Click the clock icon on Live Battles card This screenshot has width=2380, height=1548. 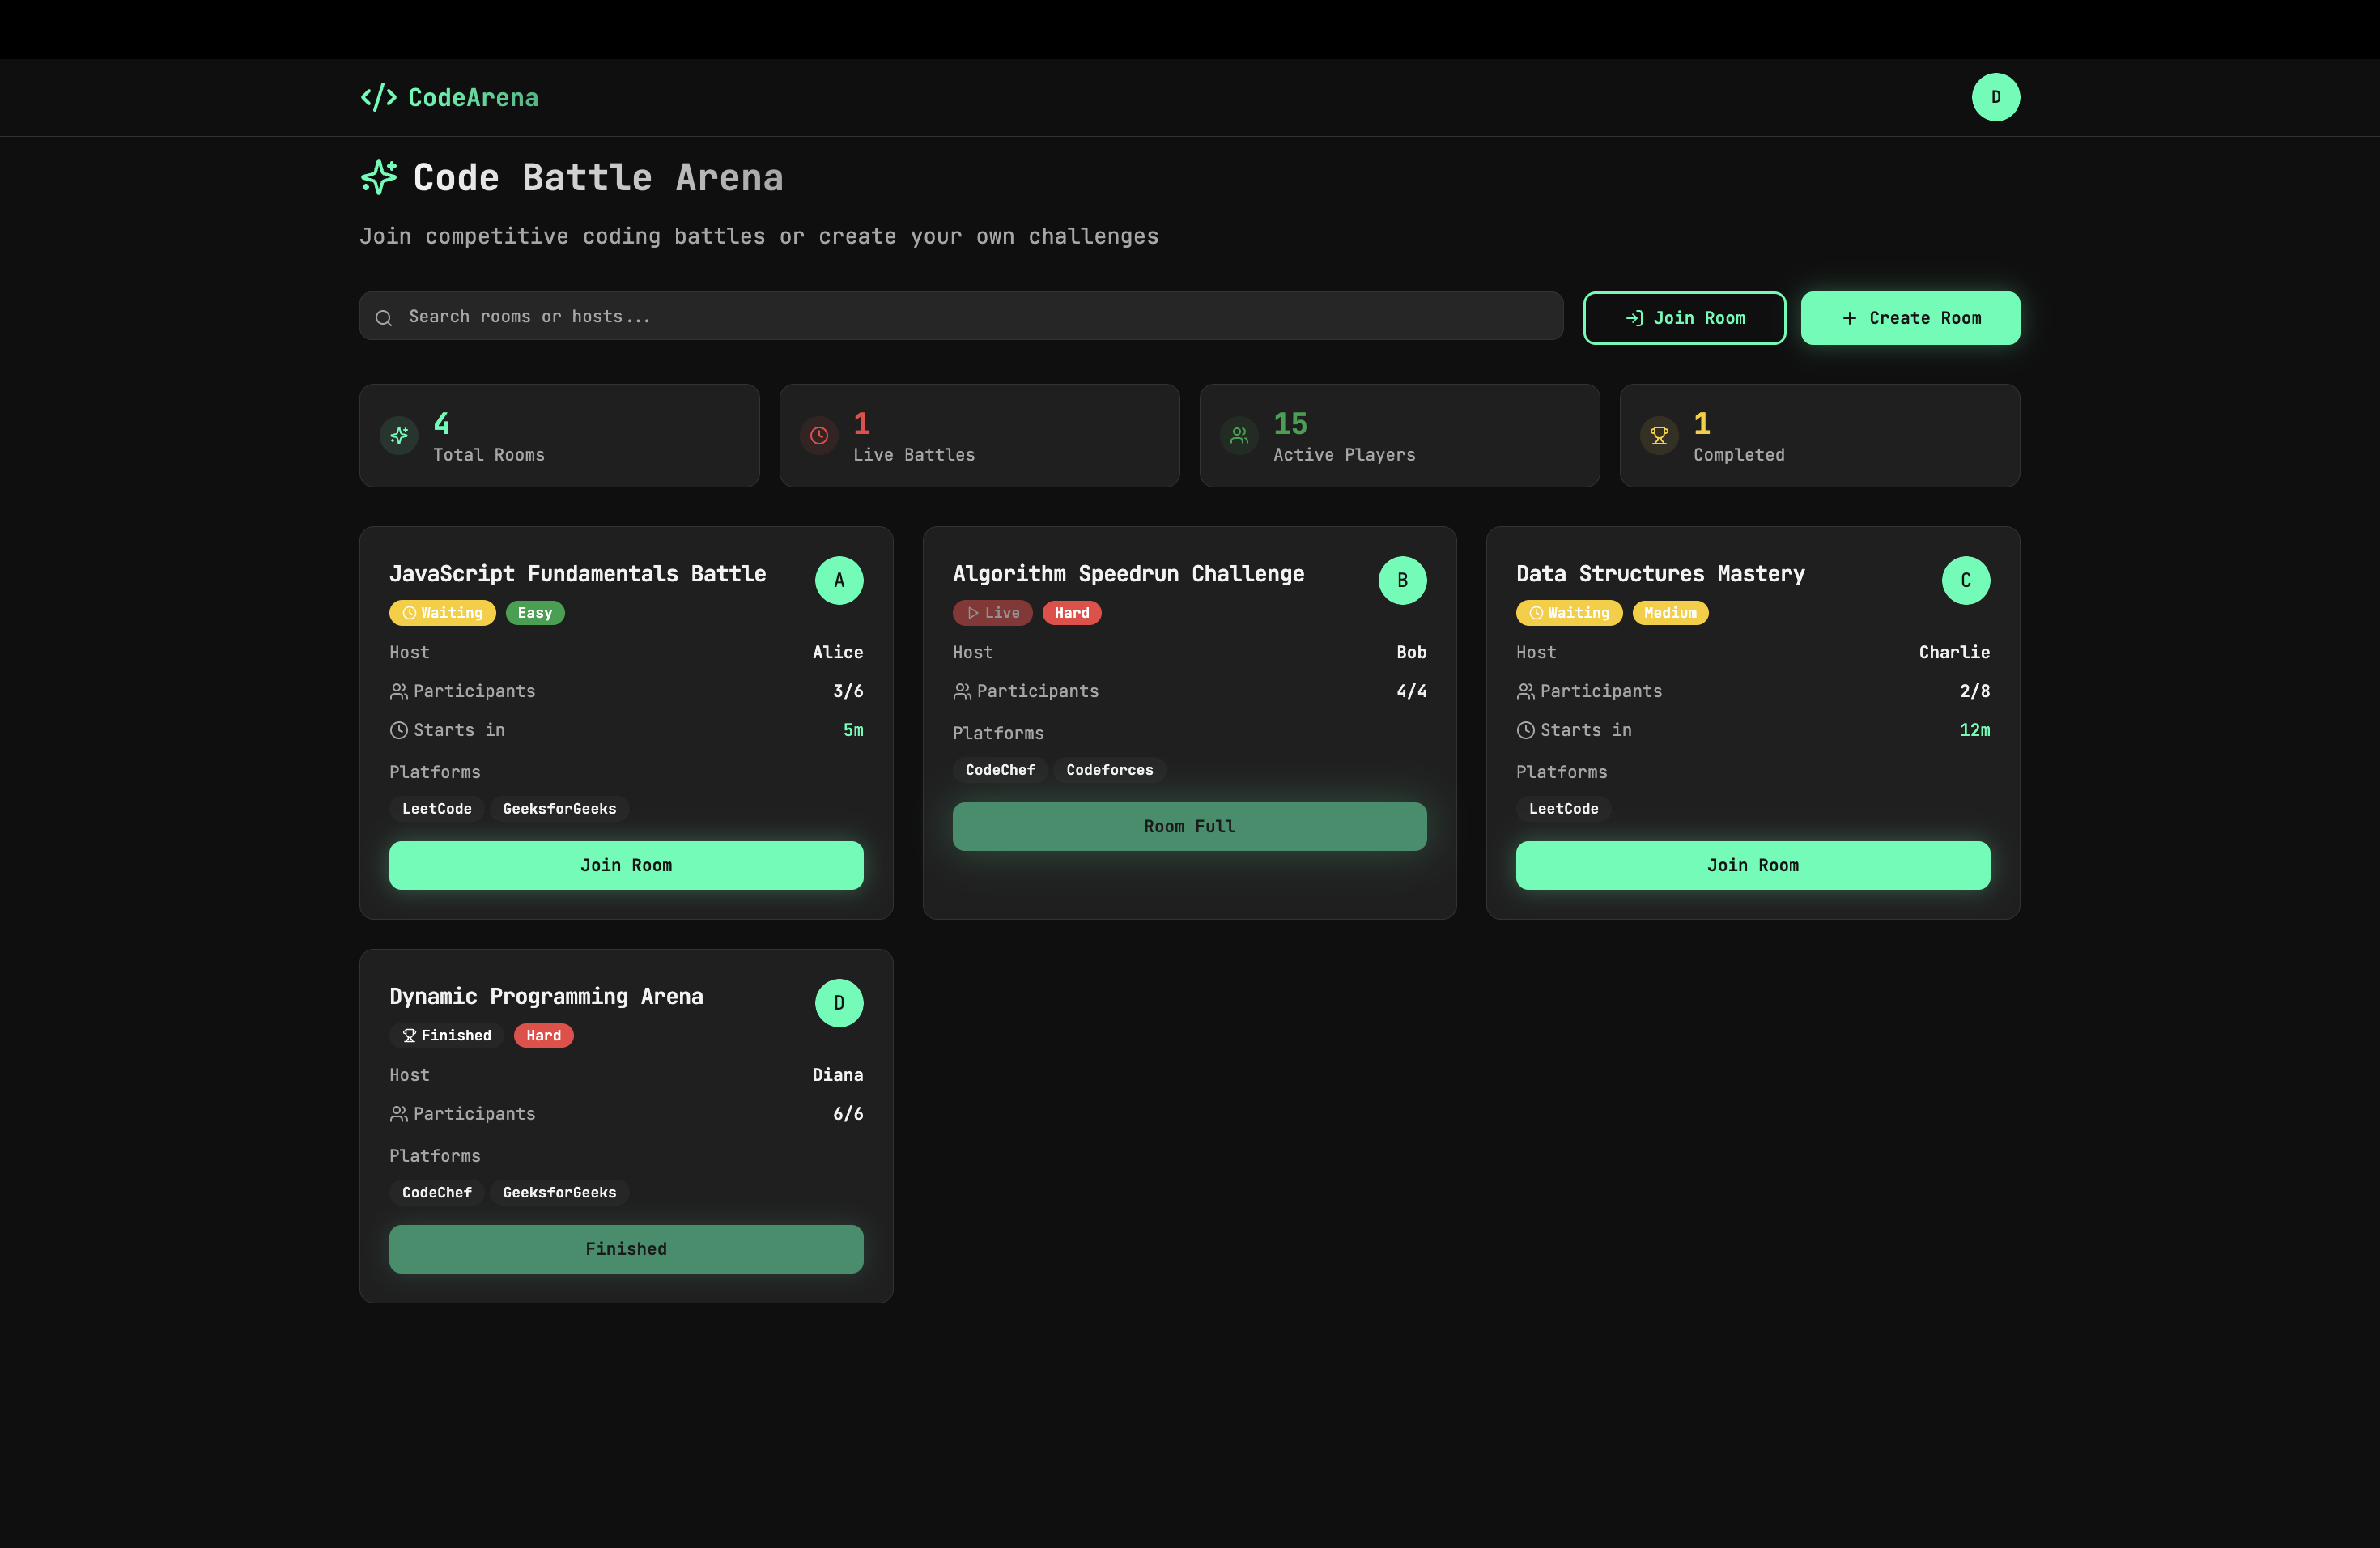[818, 436]
